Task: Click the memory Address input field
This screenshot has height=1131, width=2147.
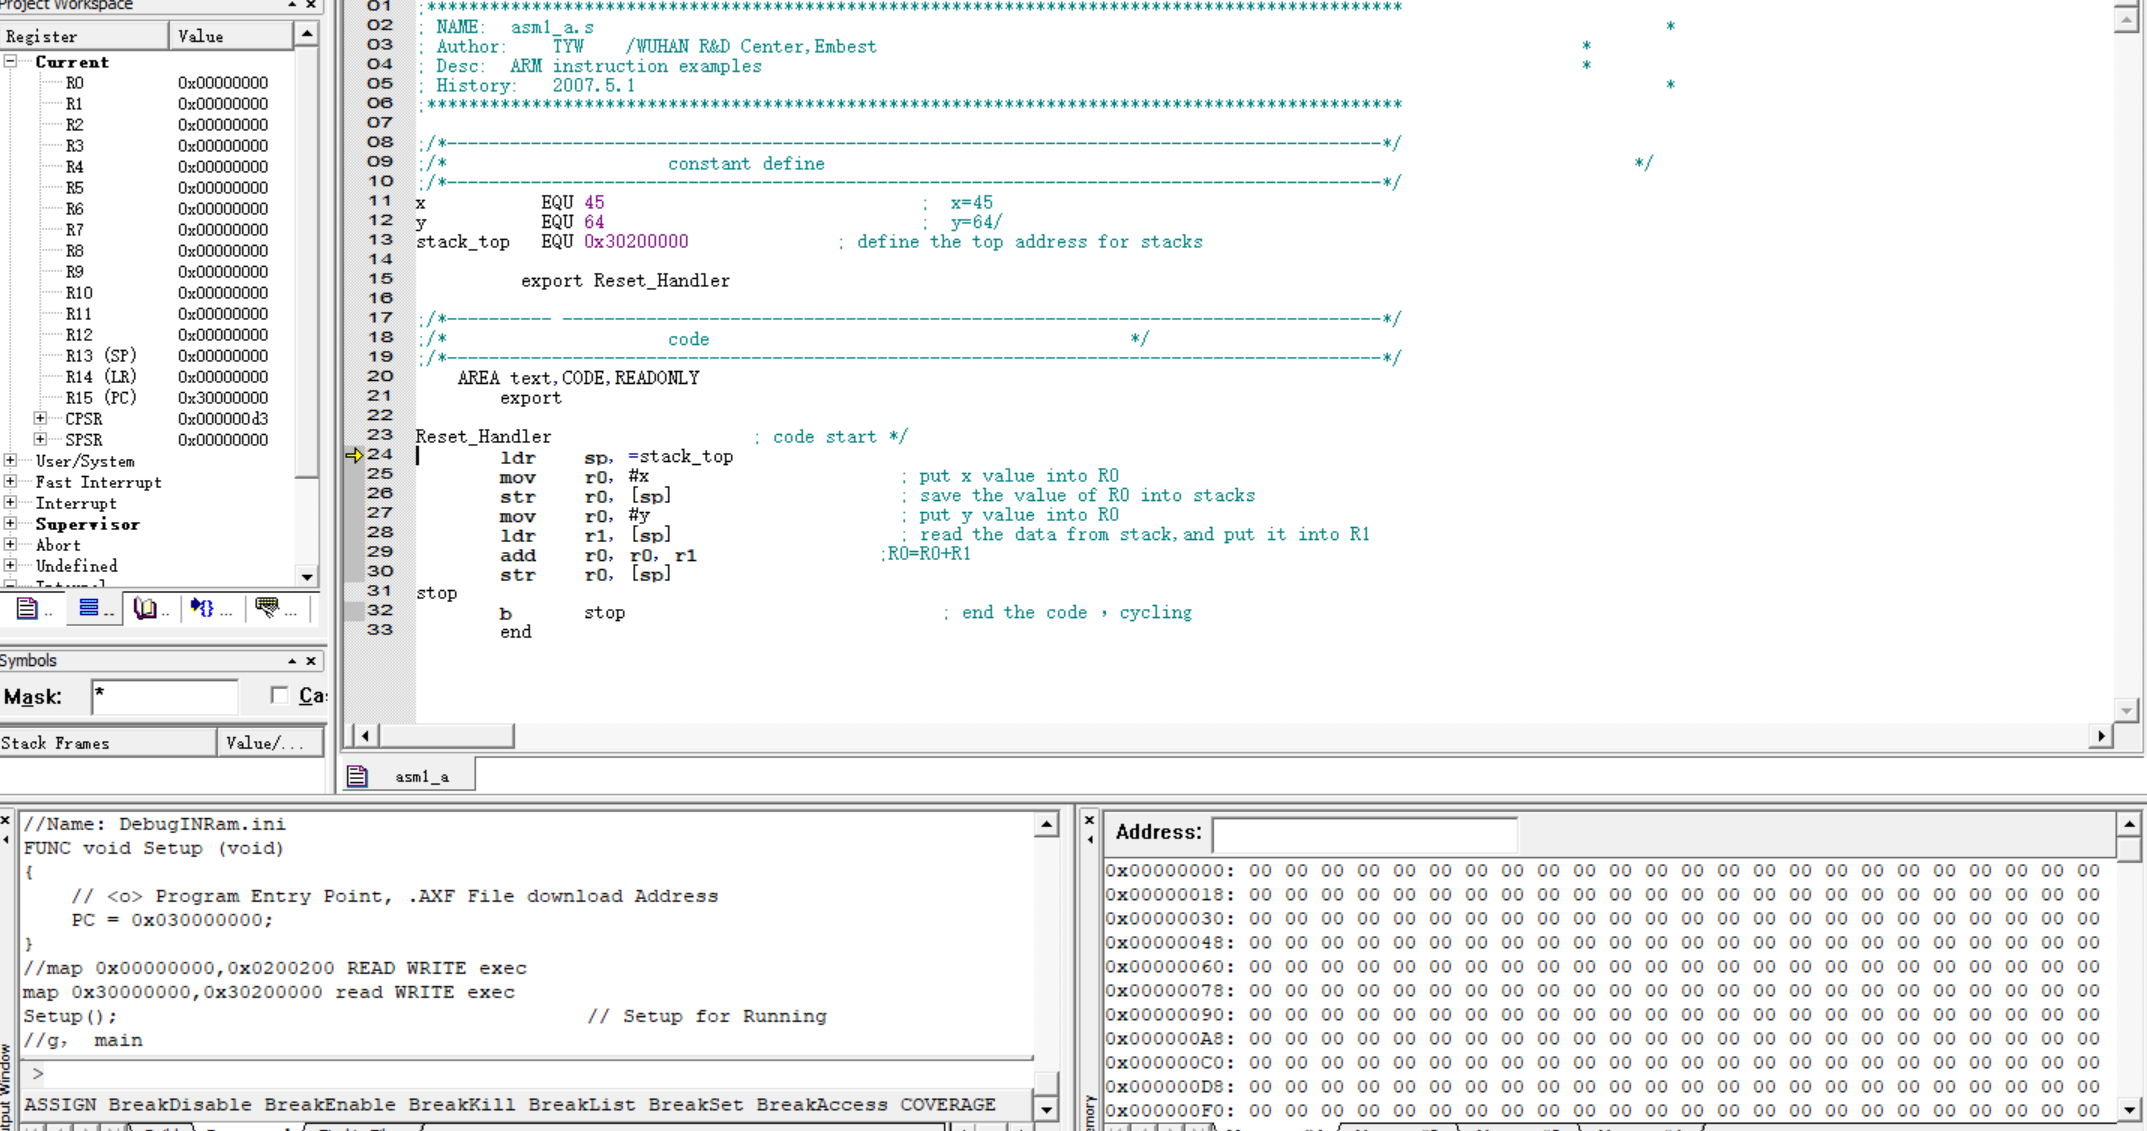Action: point(1364,833)
